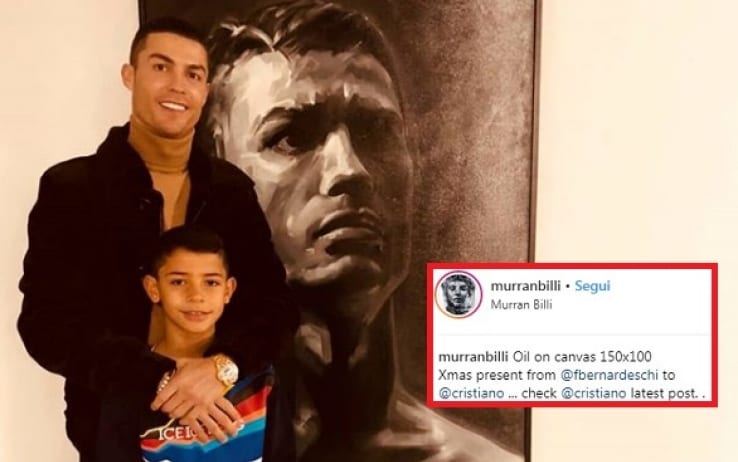The height and width of the screenshot is (462, 738).
Task: Open the first @cristiano mention in the caption
Action: click(471, 393)
